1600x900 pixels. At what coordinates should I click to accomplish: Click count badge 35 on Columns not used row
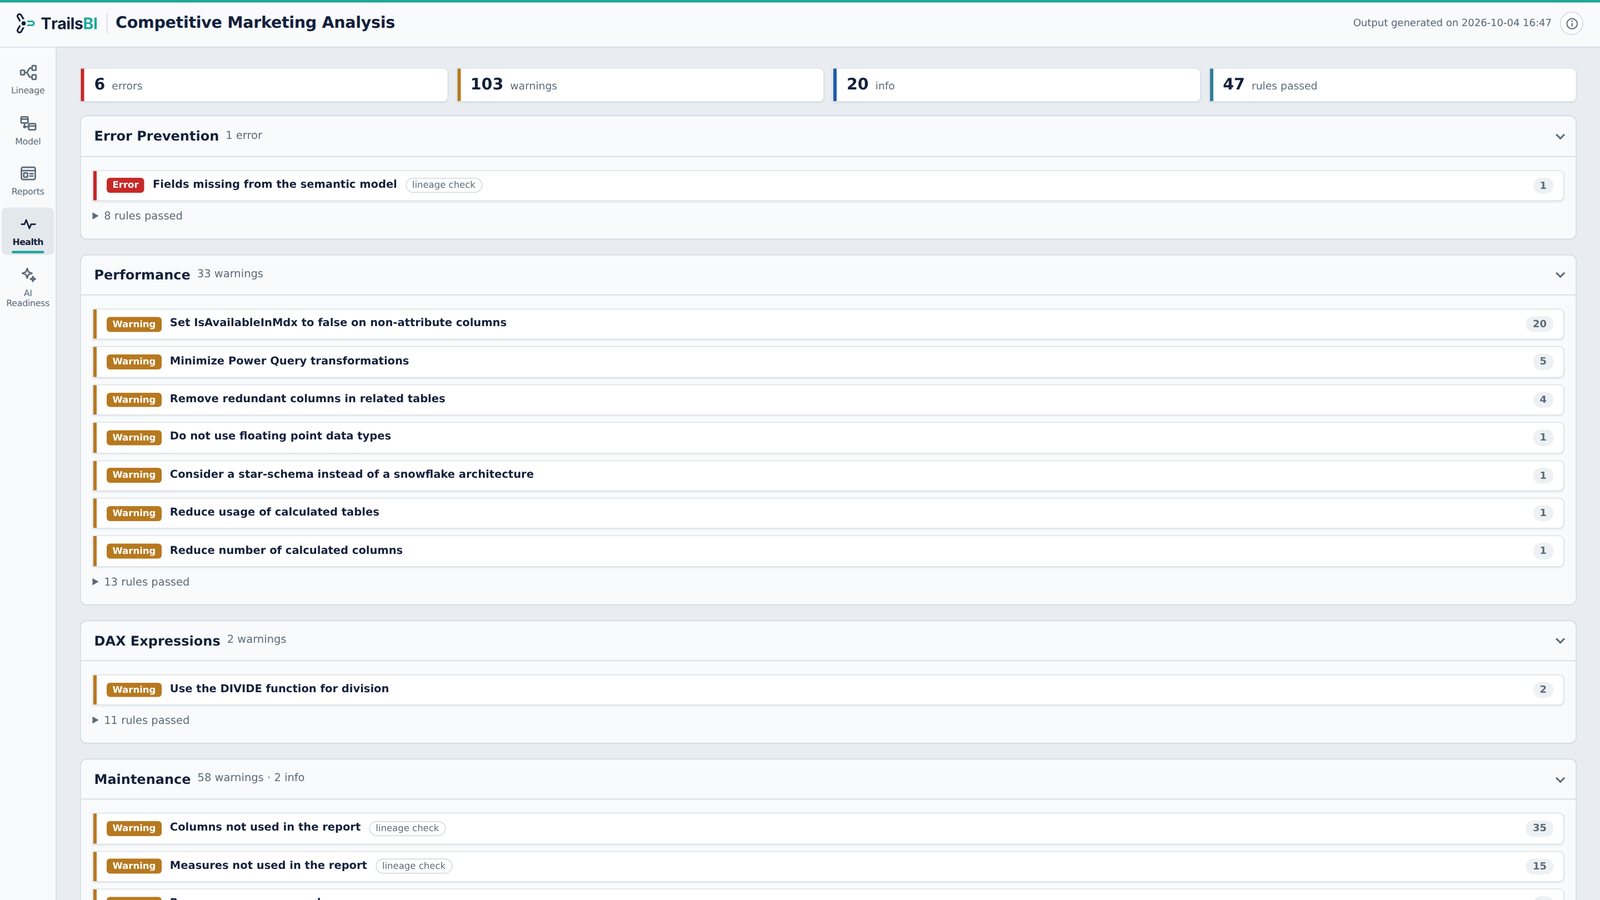coord(1540,828)
